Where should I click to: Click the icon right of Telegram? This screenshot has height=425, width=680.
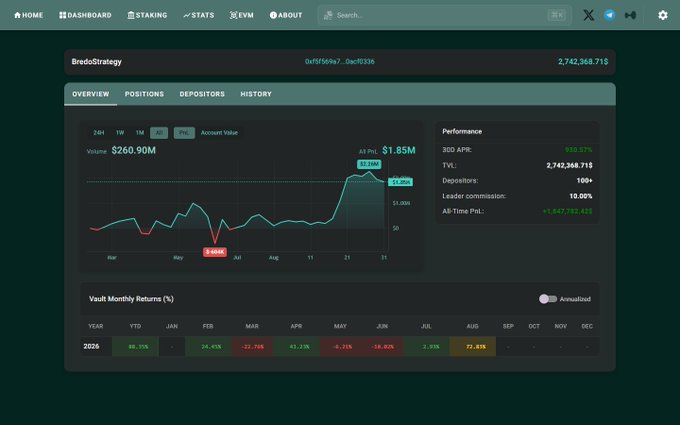click(x=630, y=15)
